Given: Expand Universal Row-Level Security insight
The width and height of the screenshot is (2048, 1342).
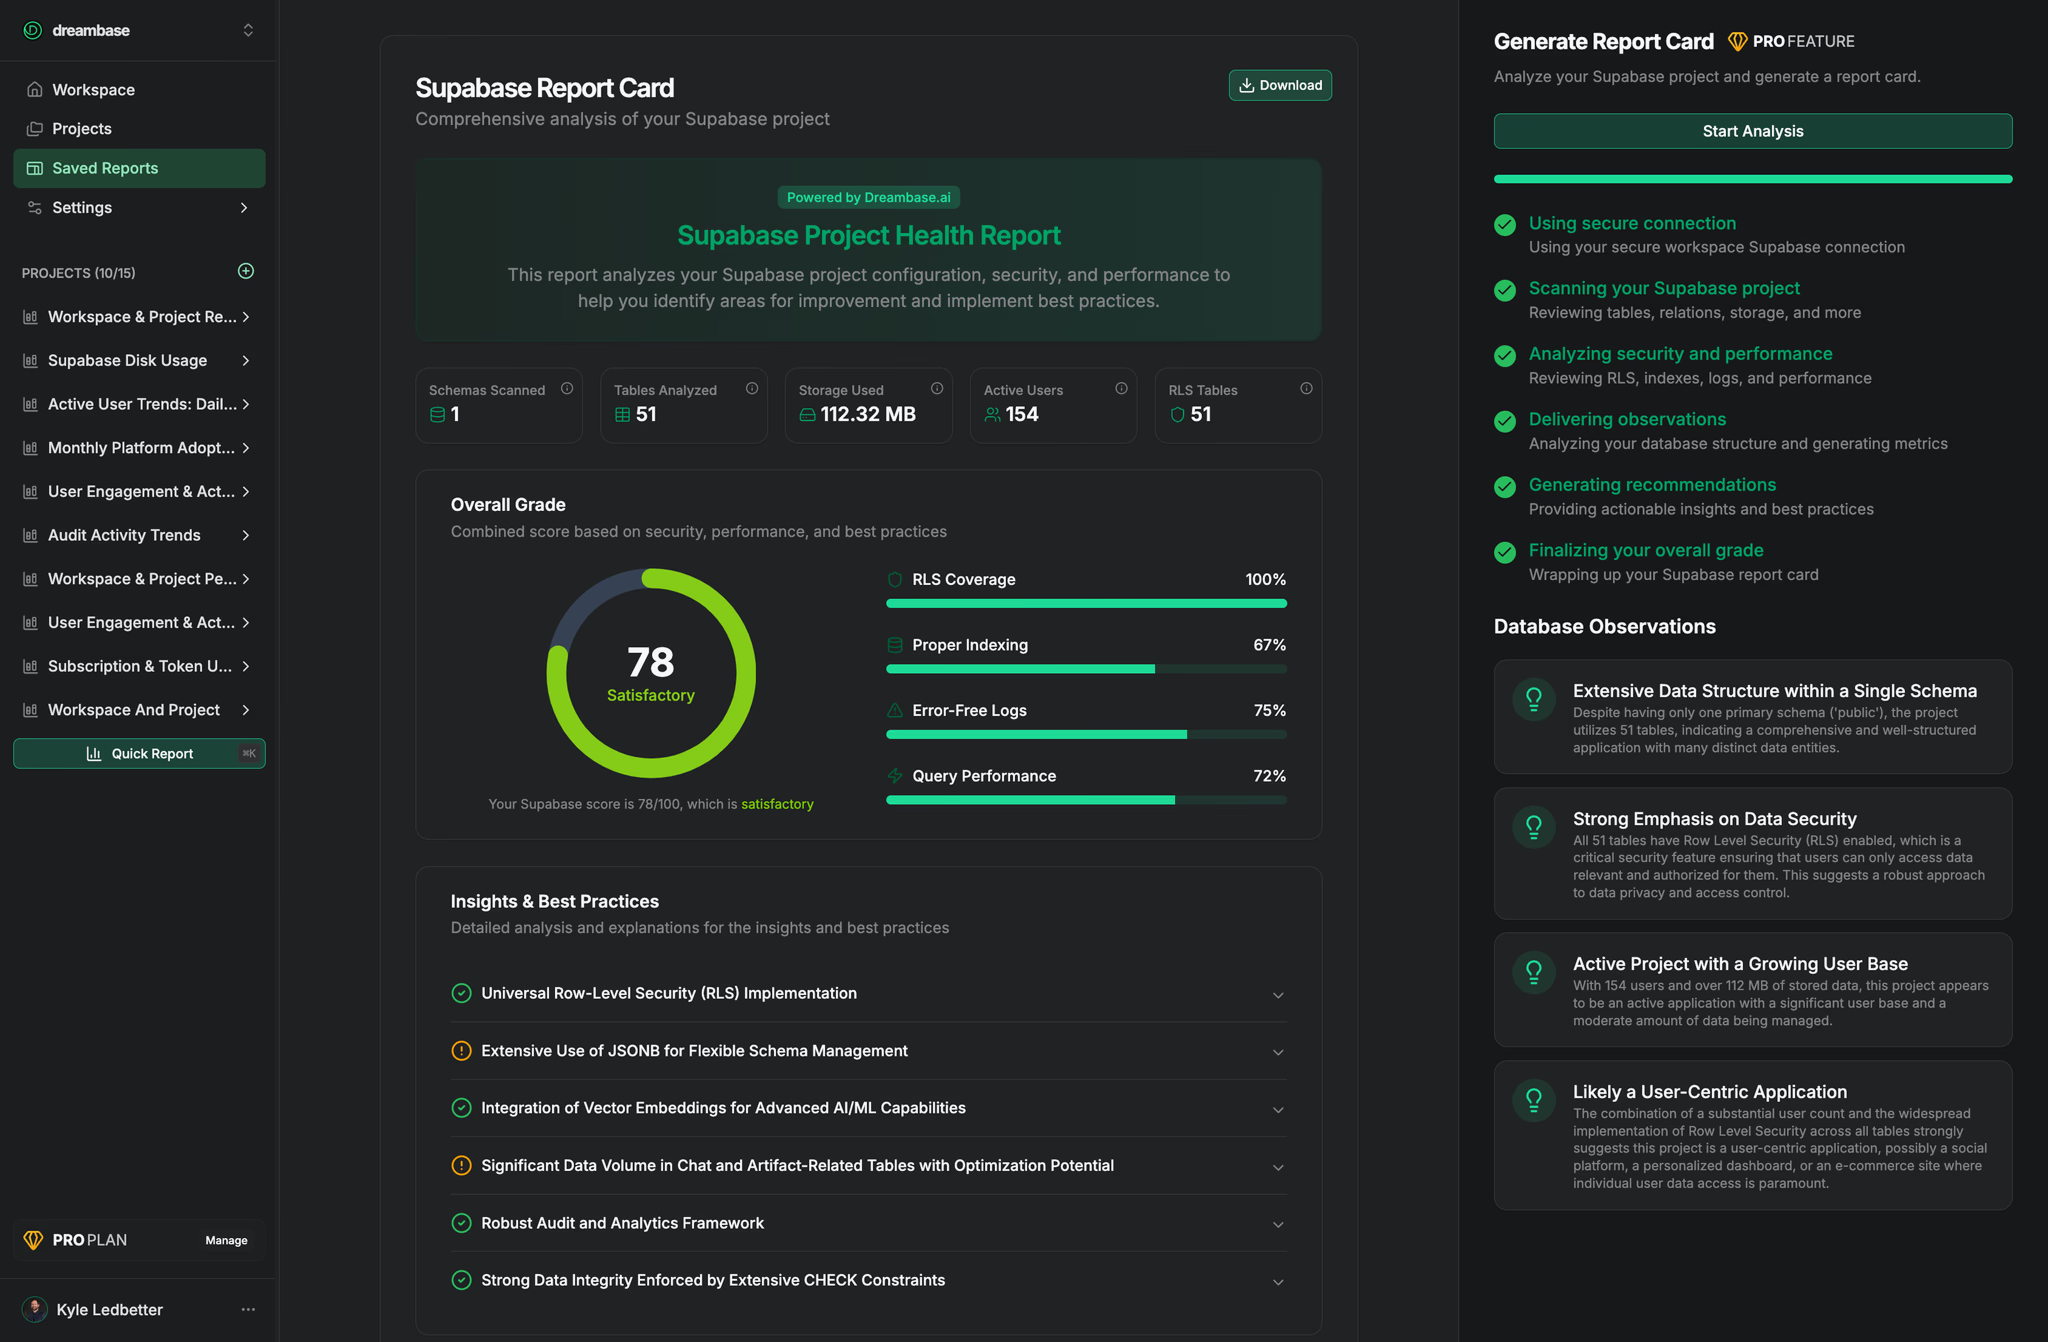Looking at the screenshot, I should 1277,995.
